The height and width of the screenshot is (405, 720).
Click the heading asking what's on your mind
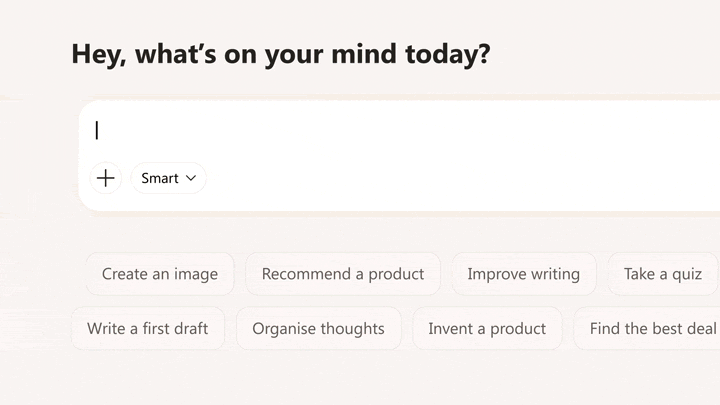(x=280, y=54)
